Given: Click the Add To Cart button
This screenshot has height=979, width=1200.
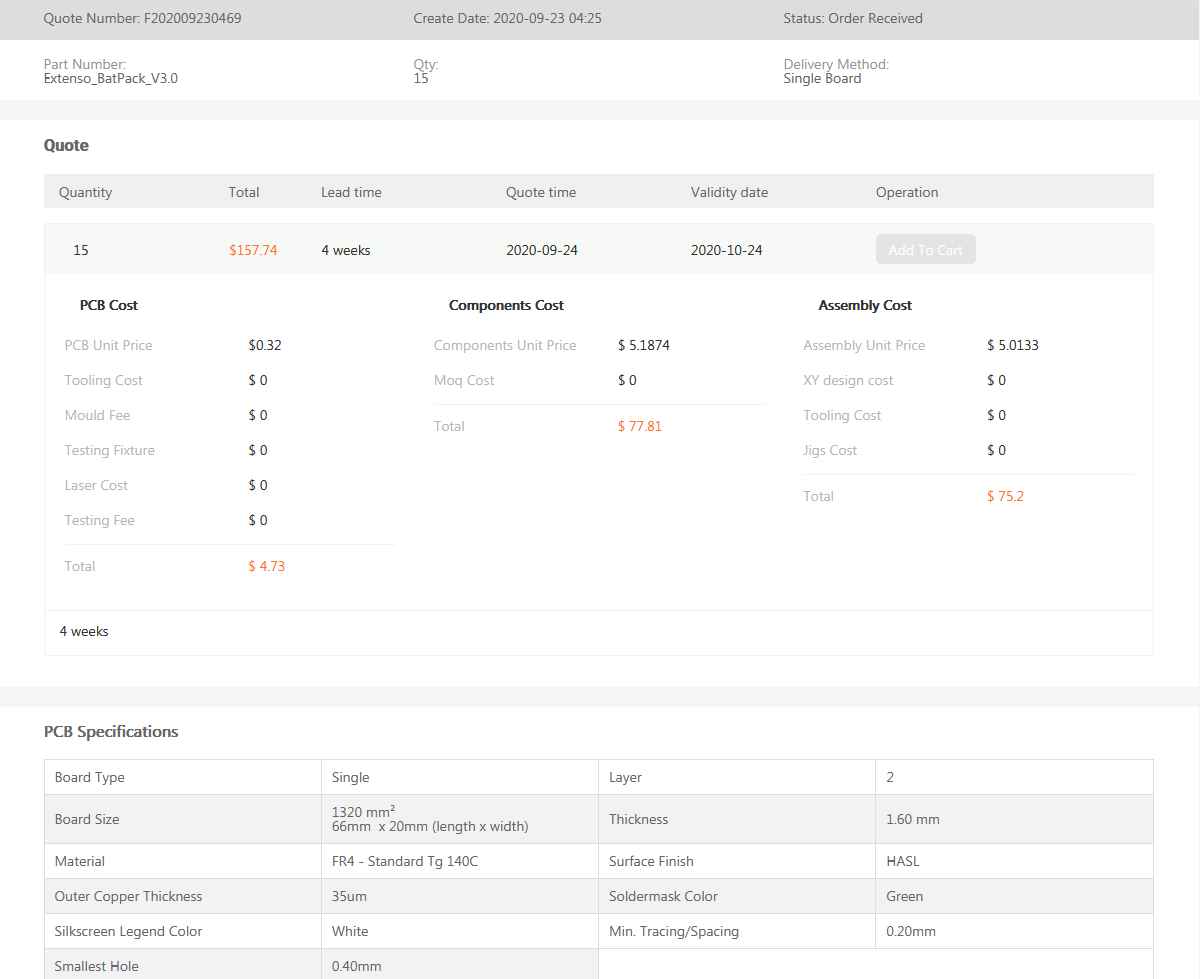Looking at the screenshot, I should [925, 250].
